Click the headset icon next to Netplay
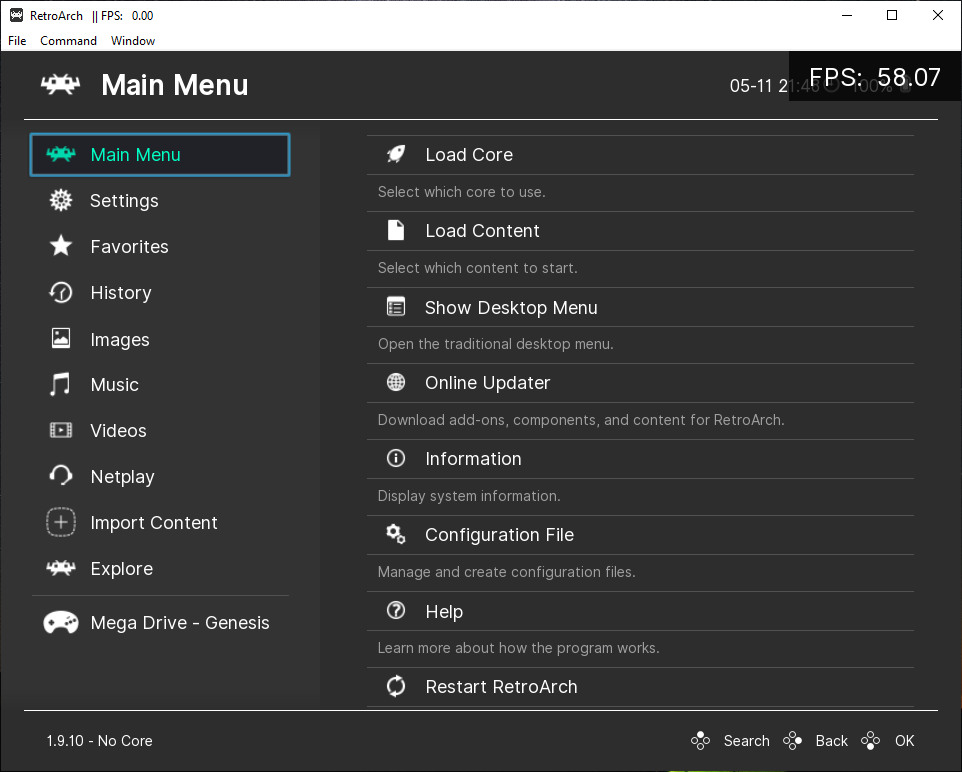This screenshot has width=962, height=772. pyautogui.click(x=61, y=476)
